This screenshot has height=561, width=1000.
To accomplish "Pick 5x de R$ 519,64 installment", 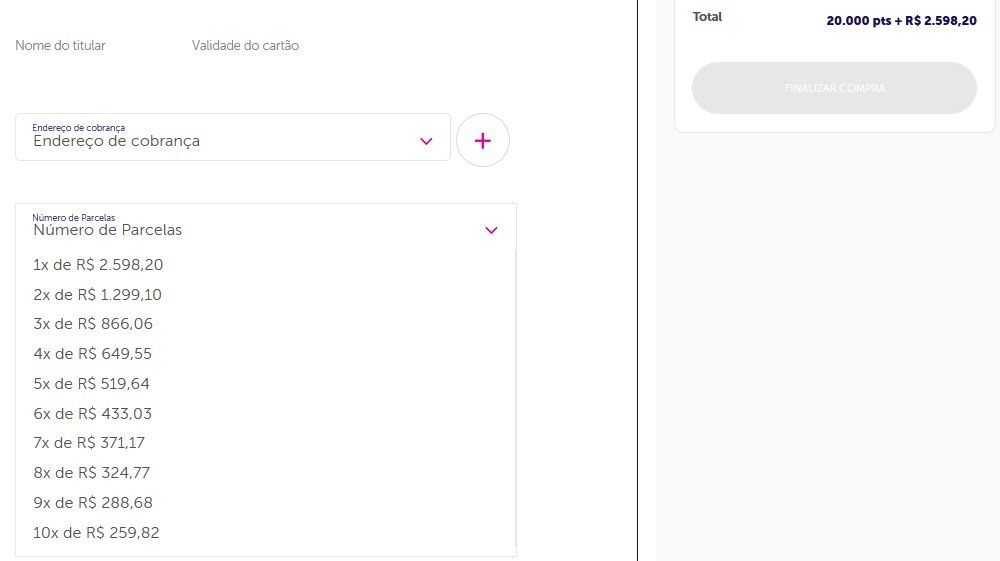I will coord(265,384).
